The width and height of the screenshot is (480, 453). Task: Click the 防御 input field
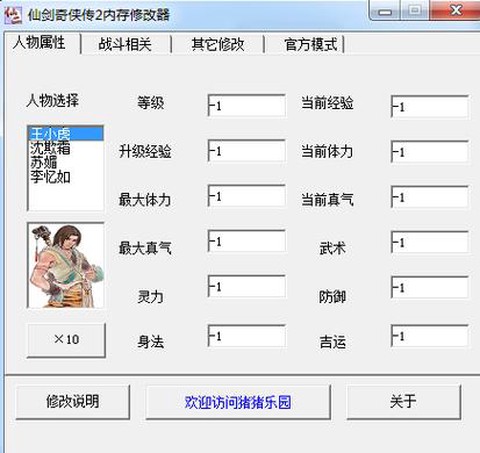tap(429, 287)
